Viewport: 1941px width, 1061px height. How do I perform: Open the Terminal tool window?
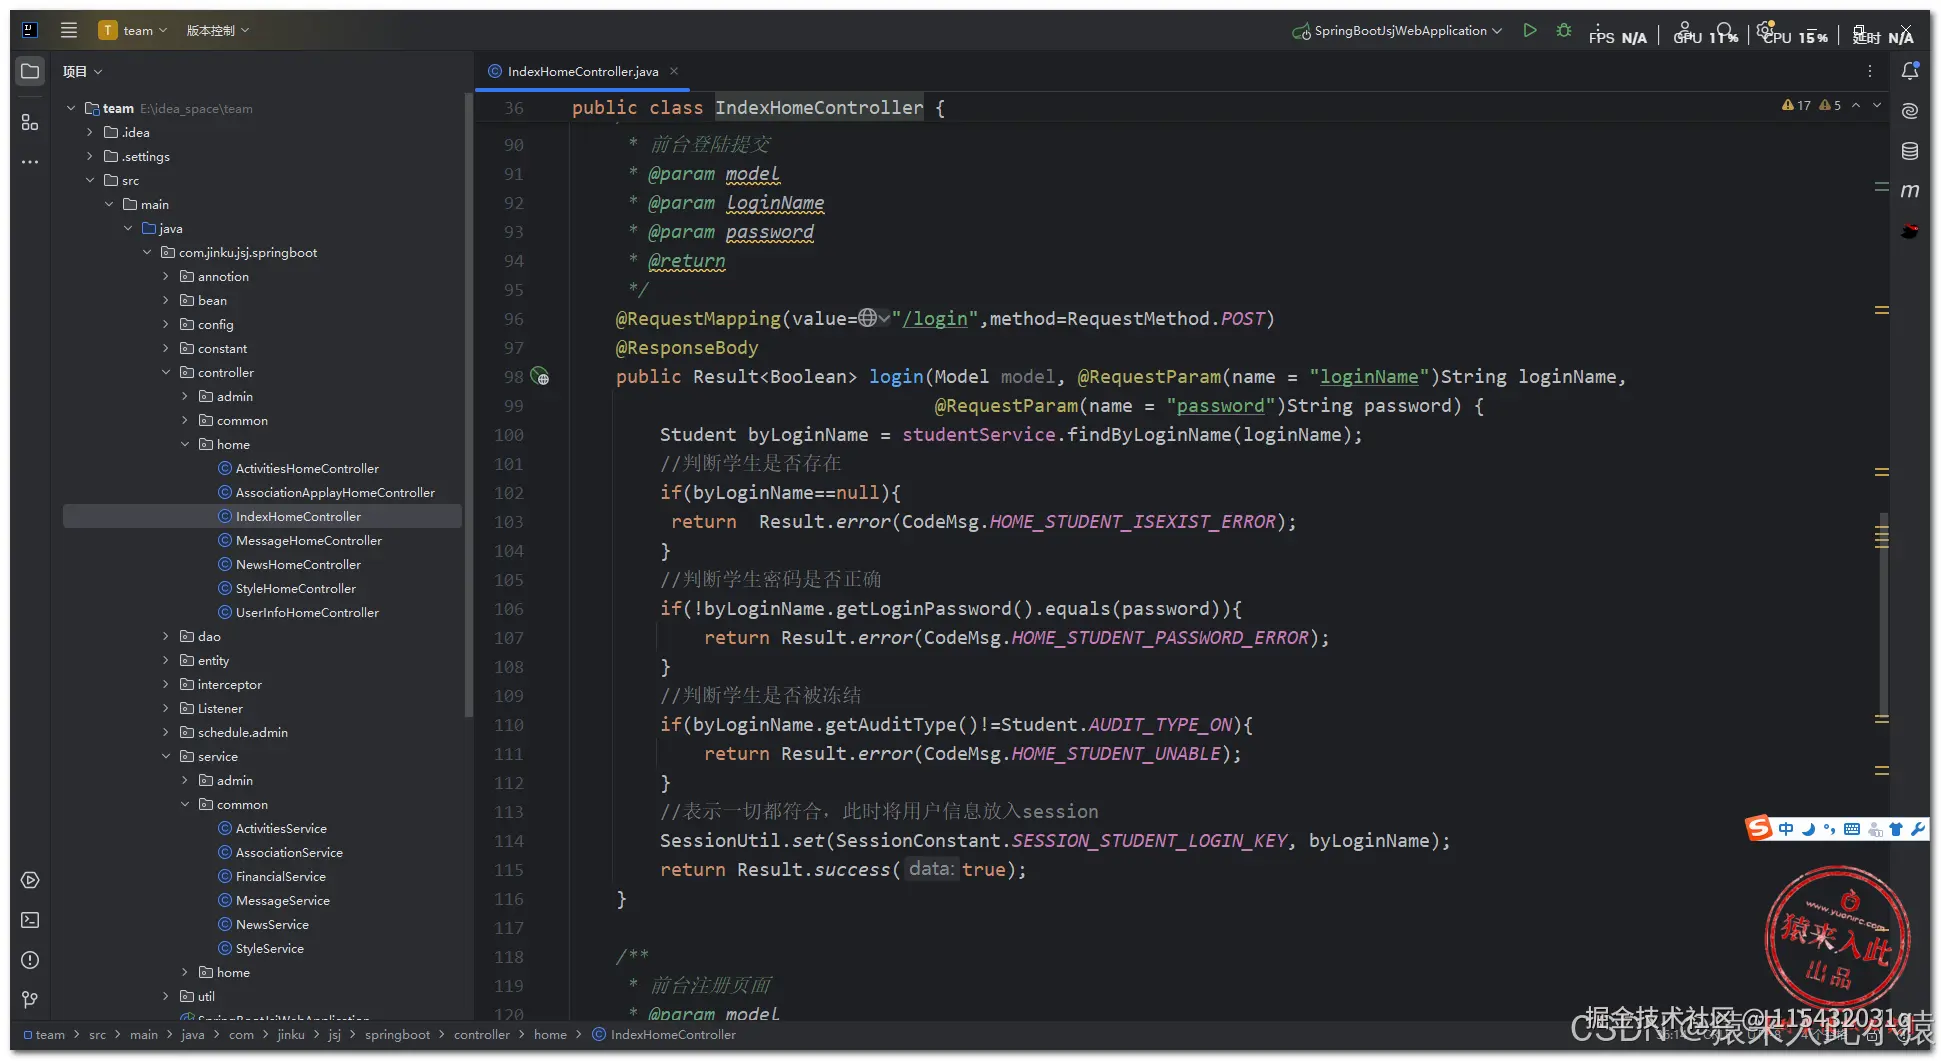pyautogui.click(x=30, y=920)
